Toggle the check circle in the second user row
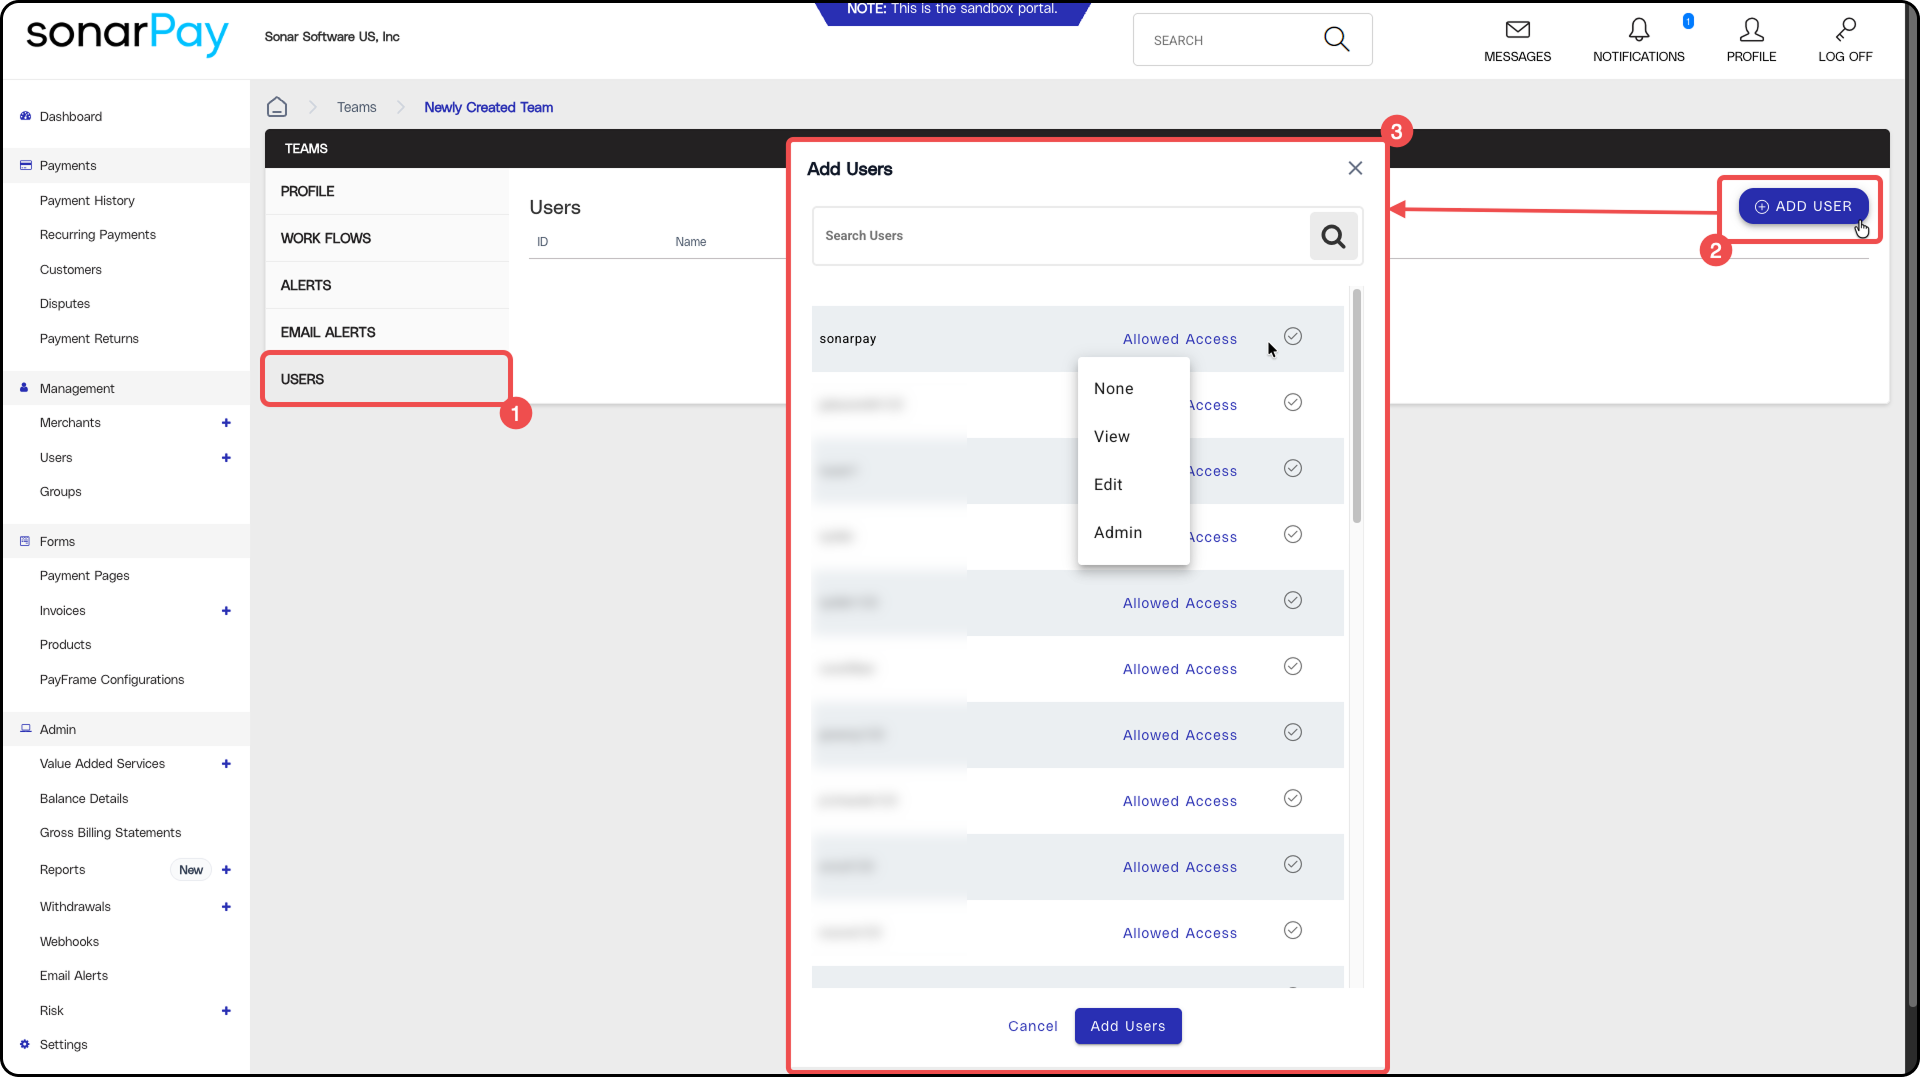The image size is (1920, 1077). [x=1293, y=403]
